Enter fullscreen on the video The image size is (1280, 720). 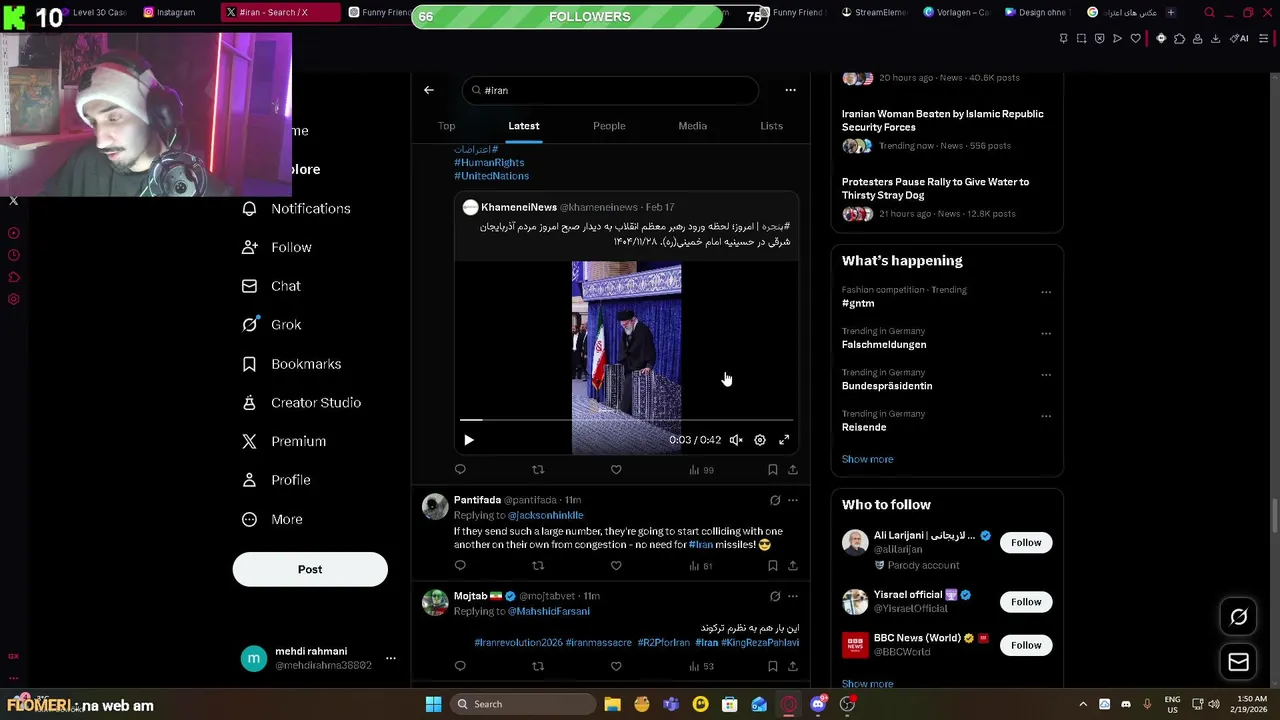pos(784,440)
